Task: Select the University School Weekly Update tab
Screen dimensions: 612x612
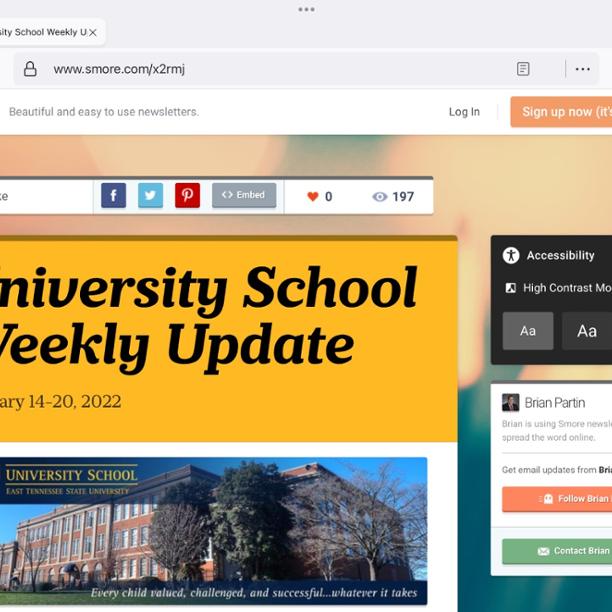Action: tap(40, 32)
